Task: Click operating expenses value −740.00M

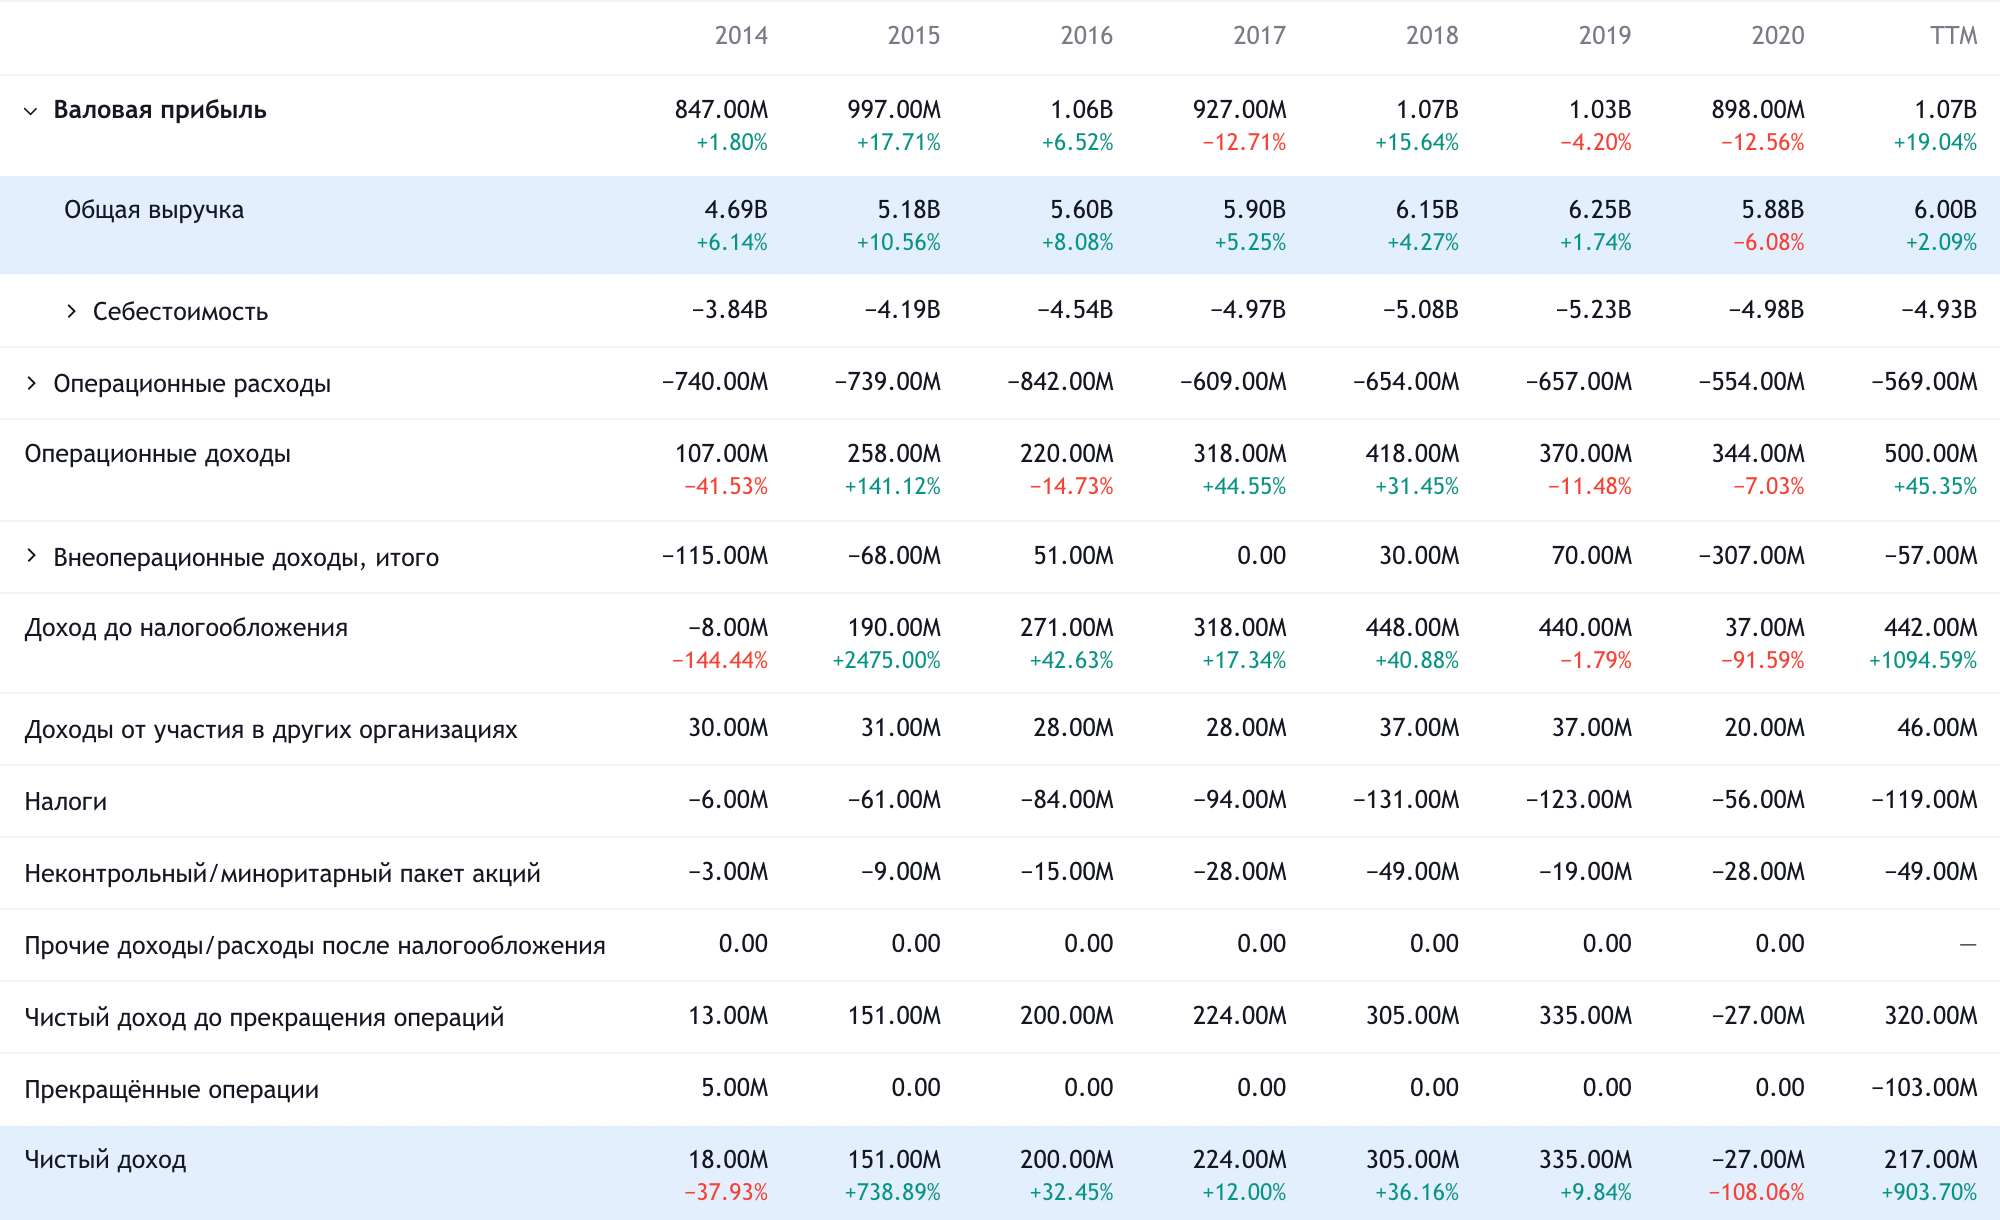Action: coord(715,382)
